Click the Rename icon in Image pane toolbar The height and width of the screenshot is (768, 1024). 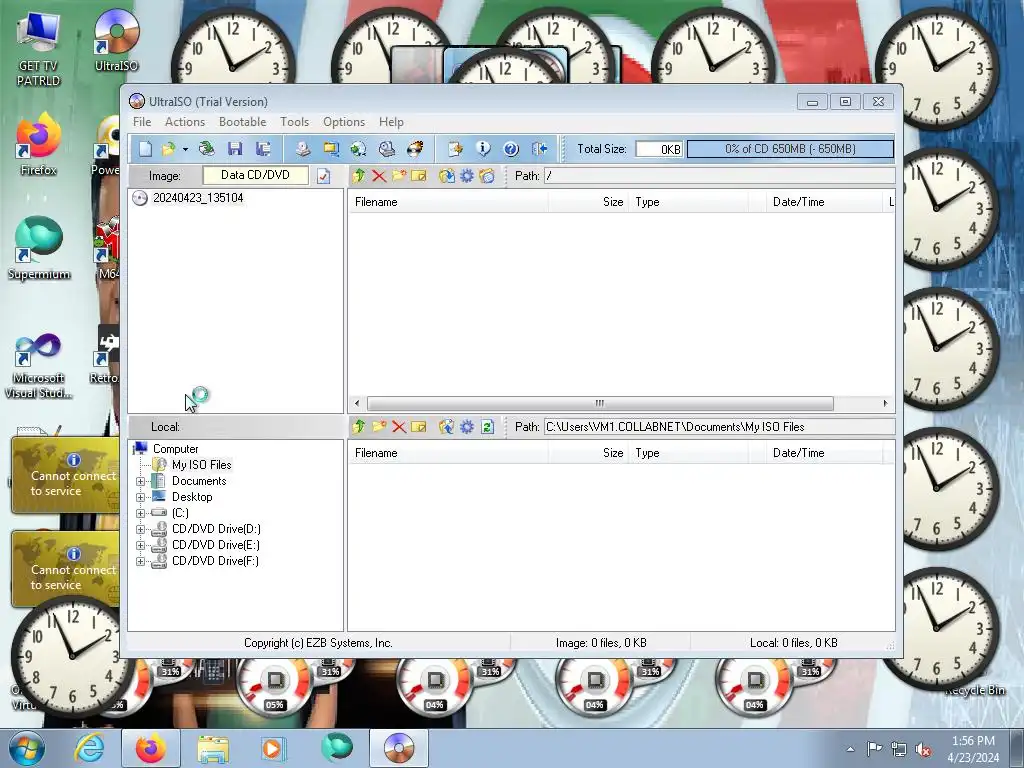419,176
